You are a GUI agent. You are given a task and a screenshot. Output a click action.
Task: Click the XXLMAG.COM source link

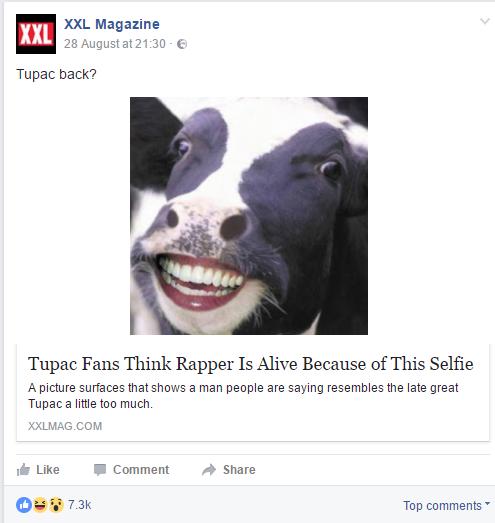click(65, 426)
